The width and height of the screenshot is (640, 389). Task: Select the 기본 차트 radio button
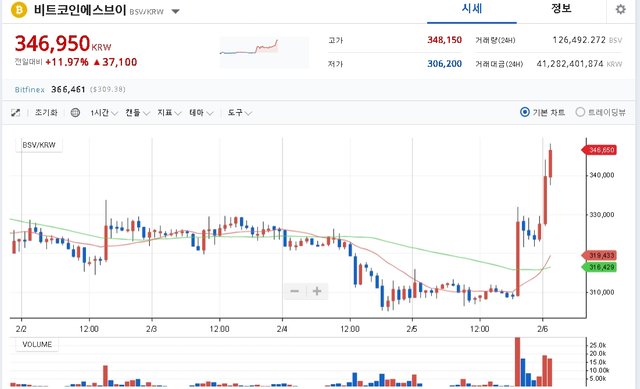click(525, 112)
